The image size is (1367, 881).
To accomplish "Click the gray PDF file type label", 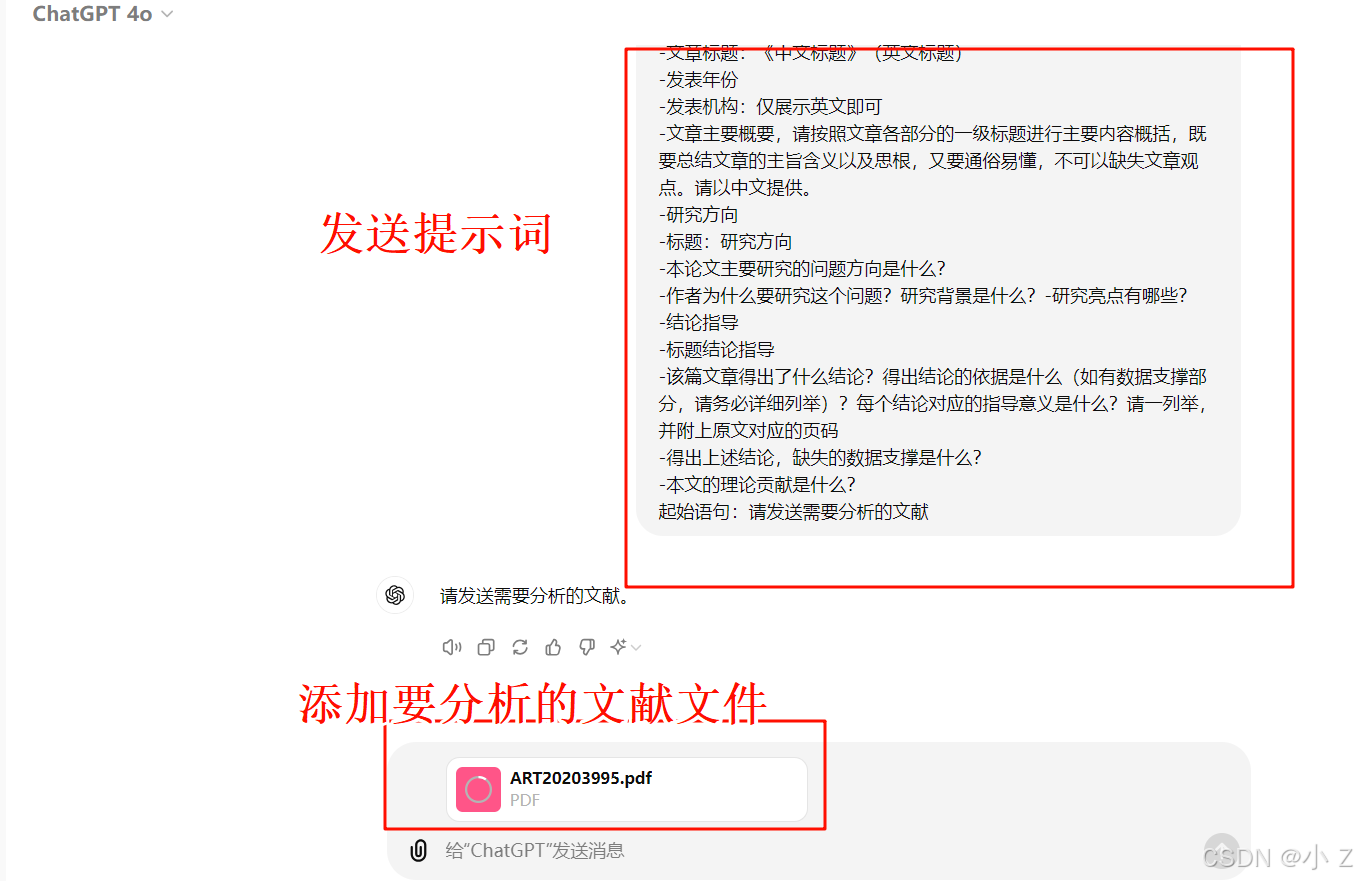I will tap(525, 800).
